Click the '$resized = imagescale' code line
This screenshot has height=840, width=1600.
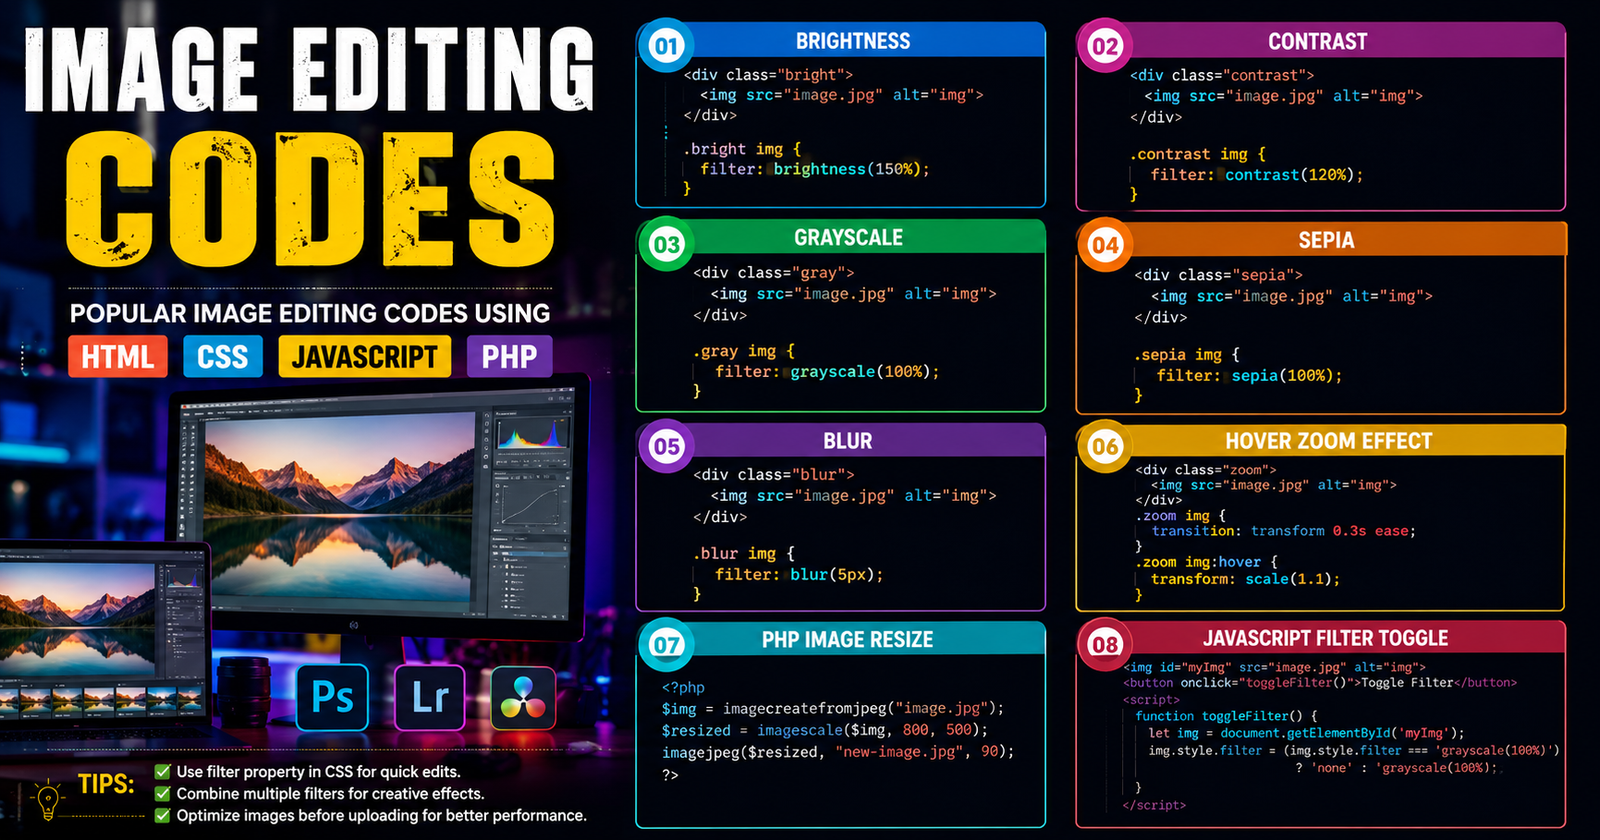pos(825,730)
